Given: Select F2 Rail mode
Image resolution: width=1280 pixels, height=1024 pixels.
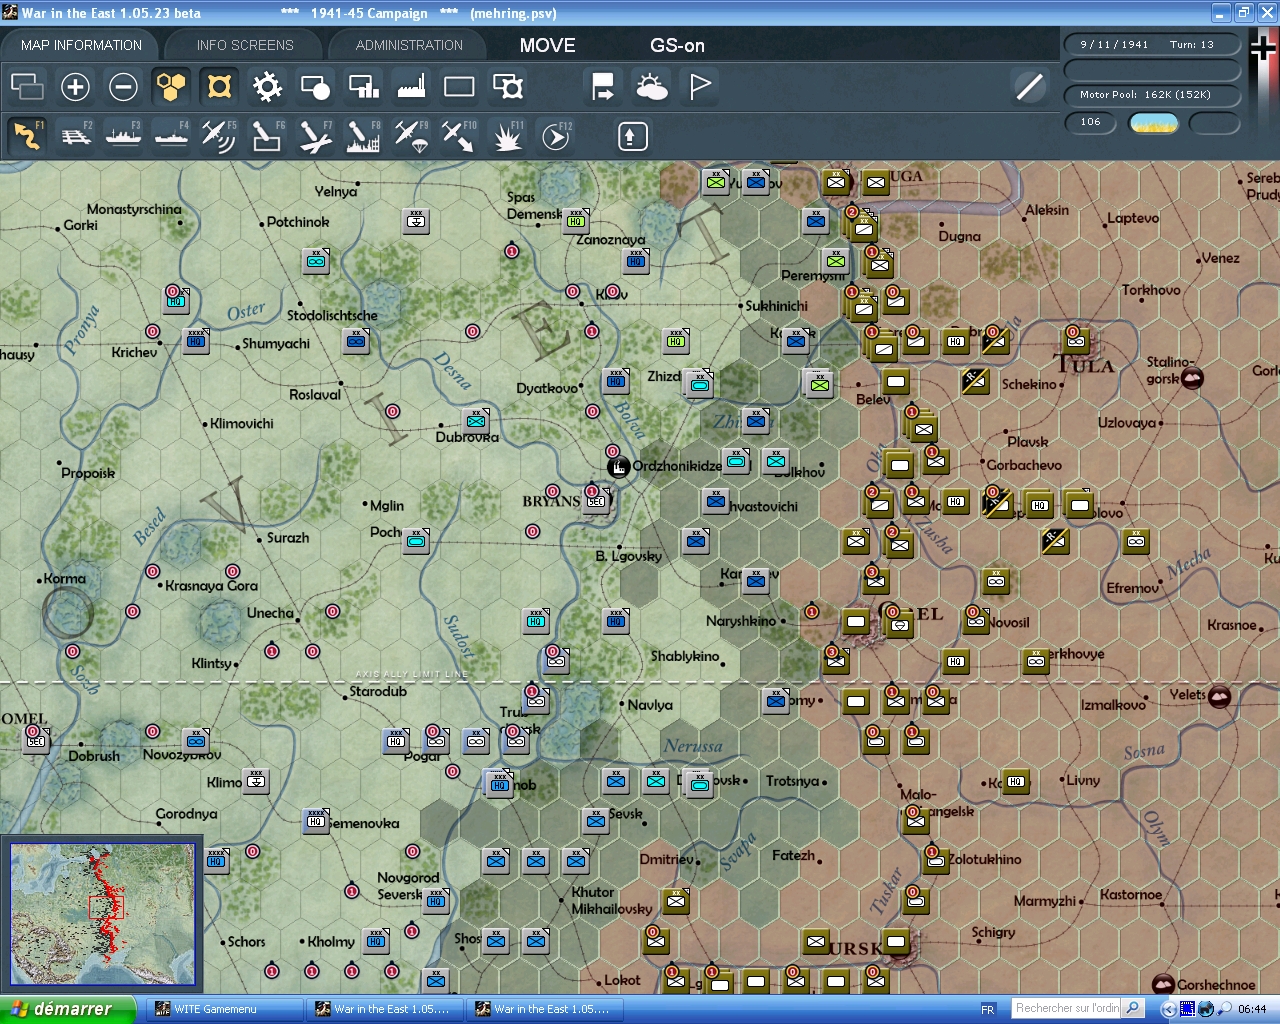Looking at the screenshot, I should [x=76, y=136].
